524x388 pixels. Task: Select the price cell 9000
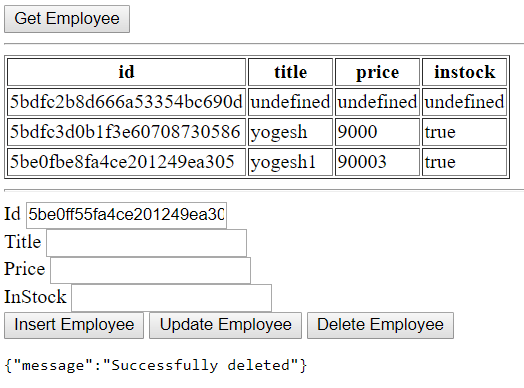(377, 132)
